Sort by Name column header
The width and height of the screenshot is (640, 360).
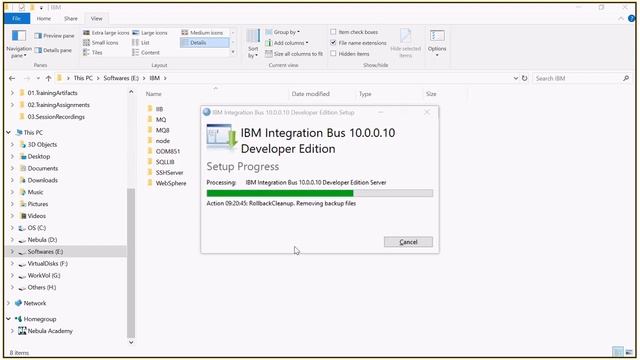(x=154, y=94)
